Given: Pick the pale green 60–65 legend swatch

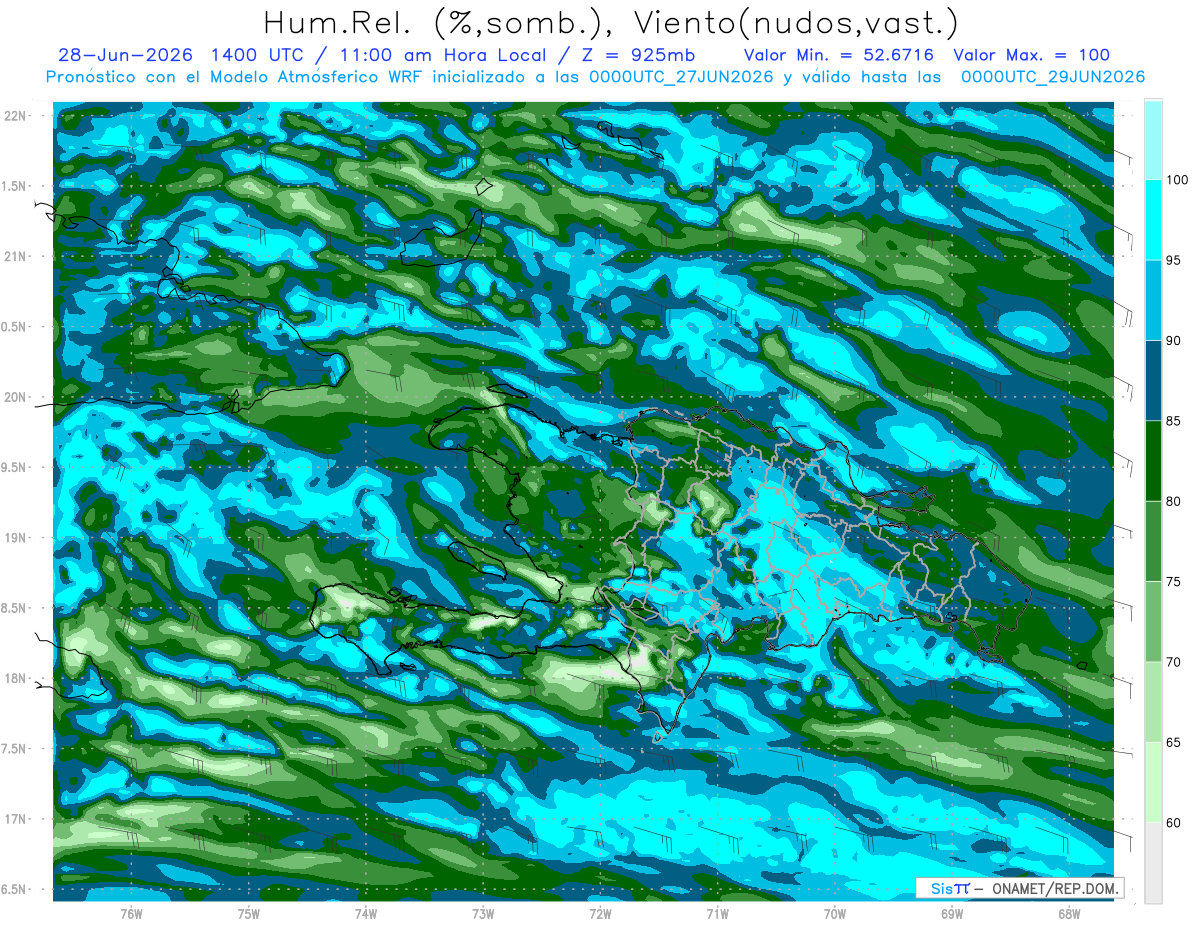Looking at the screenshot, I should pyautogui.click(x=1153, y=782).
